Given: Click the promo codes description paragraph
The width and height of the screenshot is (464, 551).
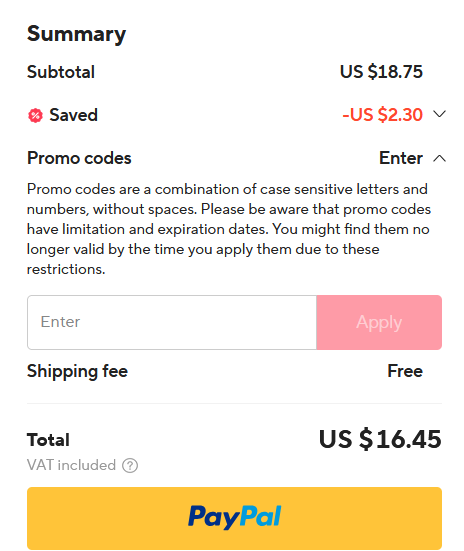Looking at the screenshot, I should click(x=229, y=229).
